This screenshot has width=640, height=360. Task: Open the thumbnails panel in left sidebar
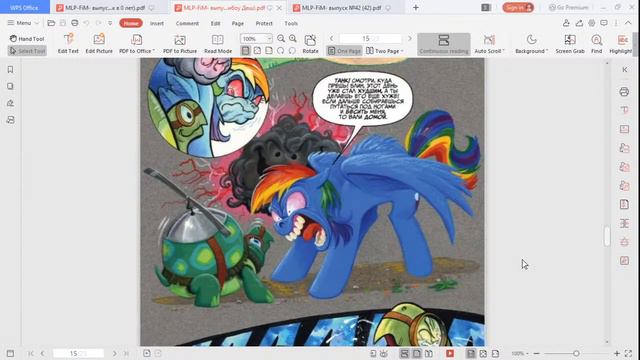pos(11,86)
